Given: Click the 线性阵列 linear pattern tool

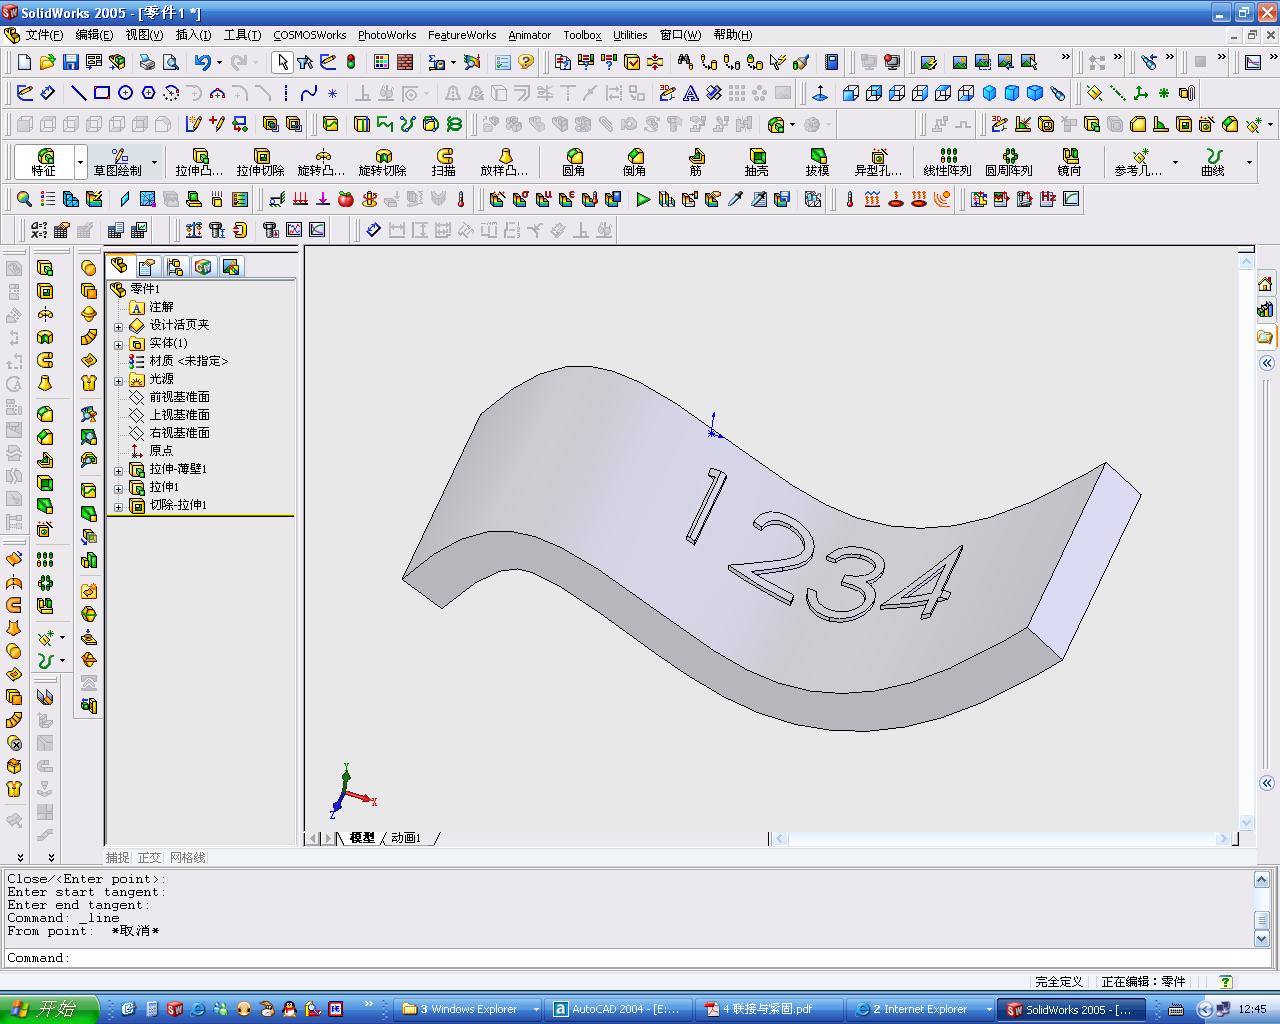Looking at the screenshot, I should coord(947,162).
